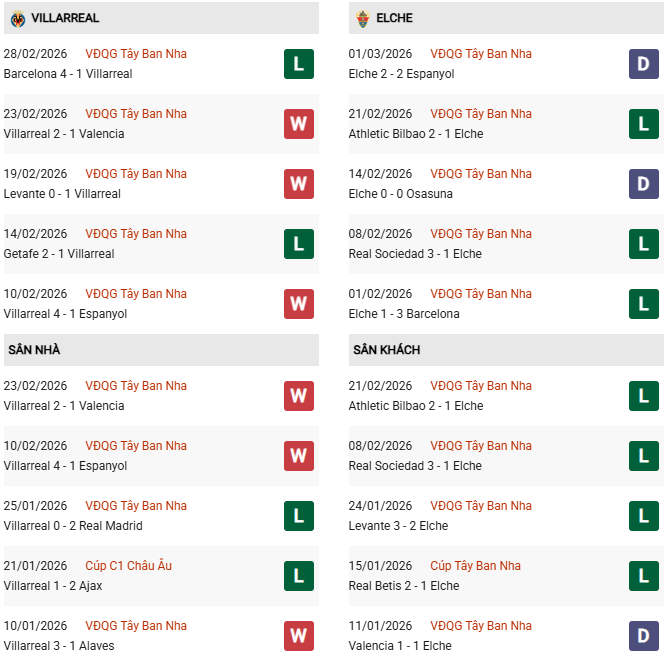Click W badge for Levante 0-1 Villarreal

[298, 184]
